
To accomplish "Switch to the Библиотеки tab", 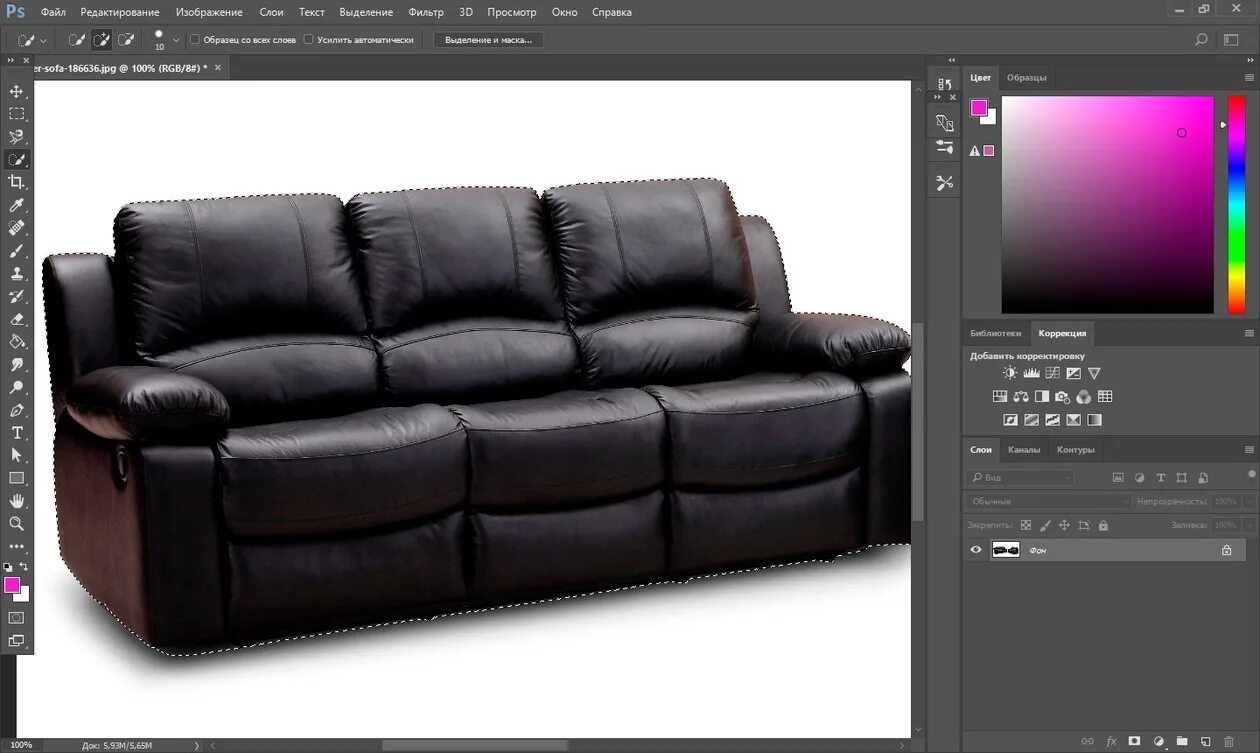I will tap(996, 333).
